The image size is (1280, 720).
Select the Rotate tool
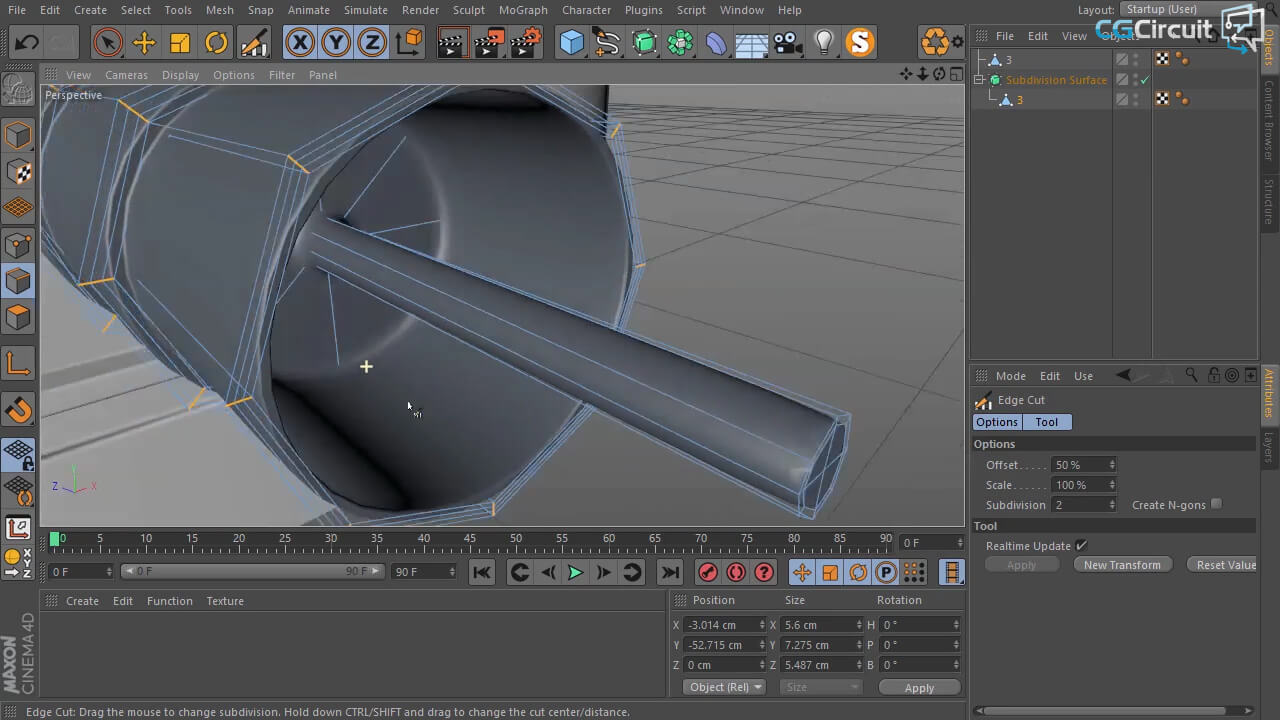(x=216, y=42)
